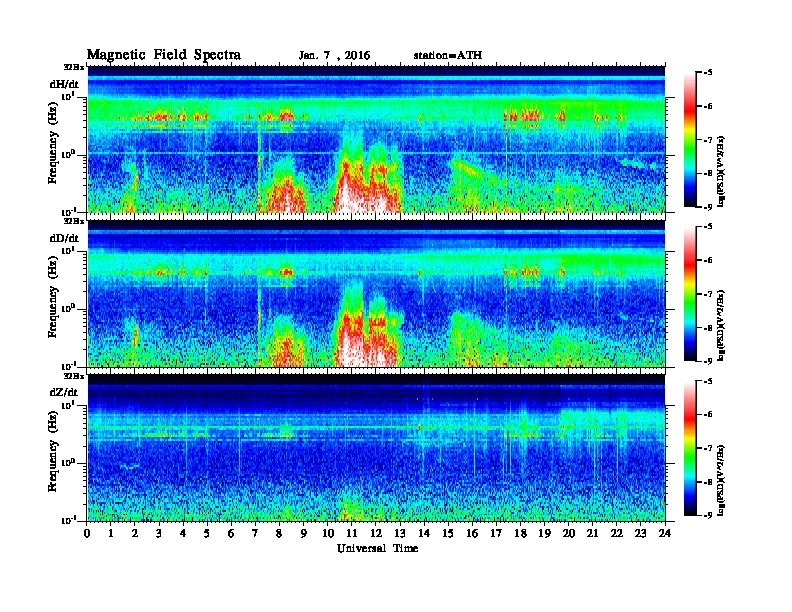Click hour "21" on the Universal Time axis
The height and width of the screenshot is (612, 792).
[x=592, y=533]
